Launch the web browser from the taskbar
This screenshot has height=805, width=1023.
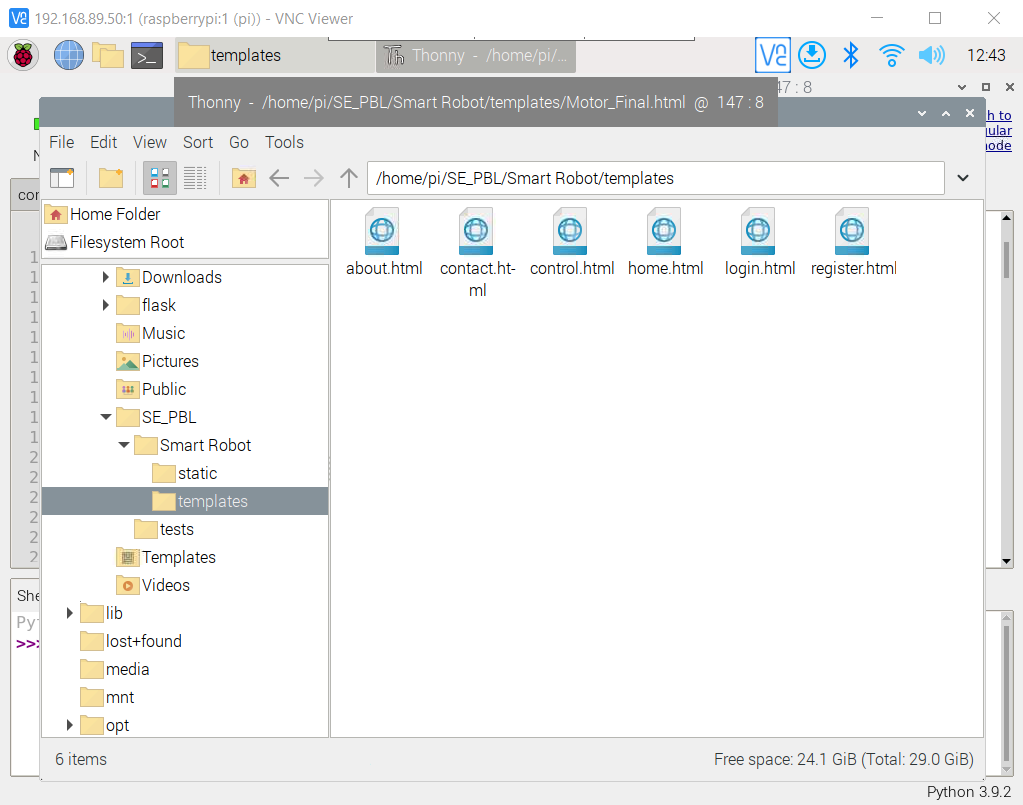point(68,55)
